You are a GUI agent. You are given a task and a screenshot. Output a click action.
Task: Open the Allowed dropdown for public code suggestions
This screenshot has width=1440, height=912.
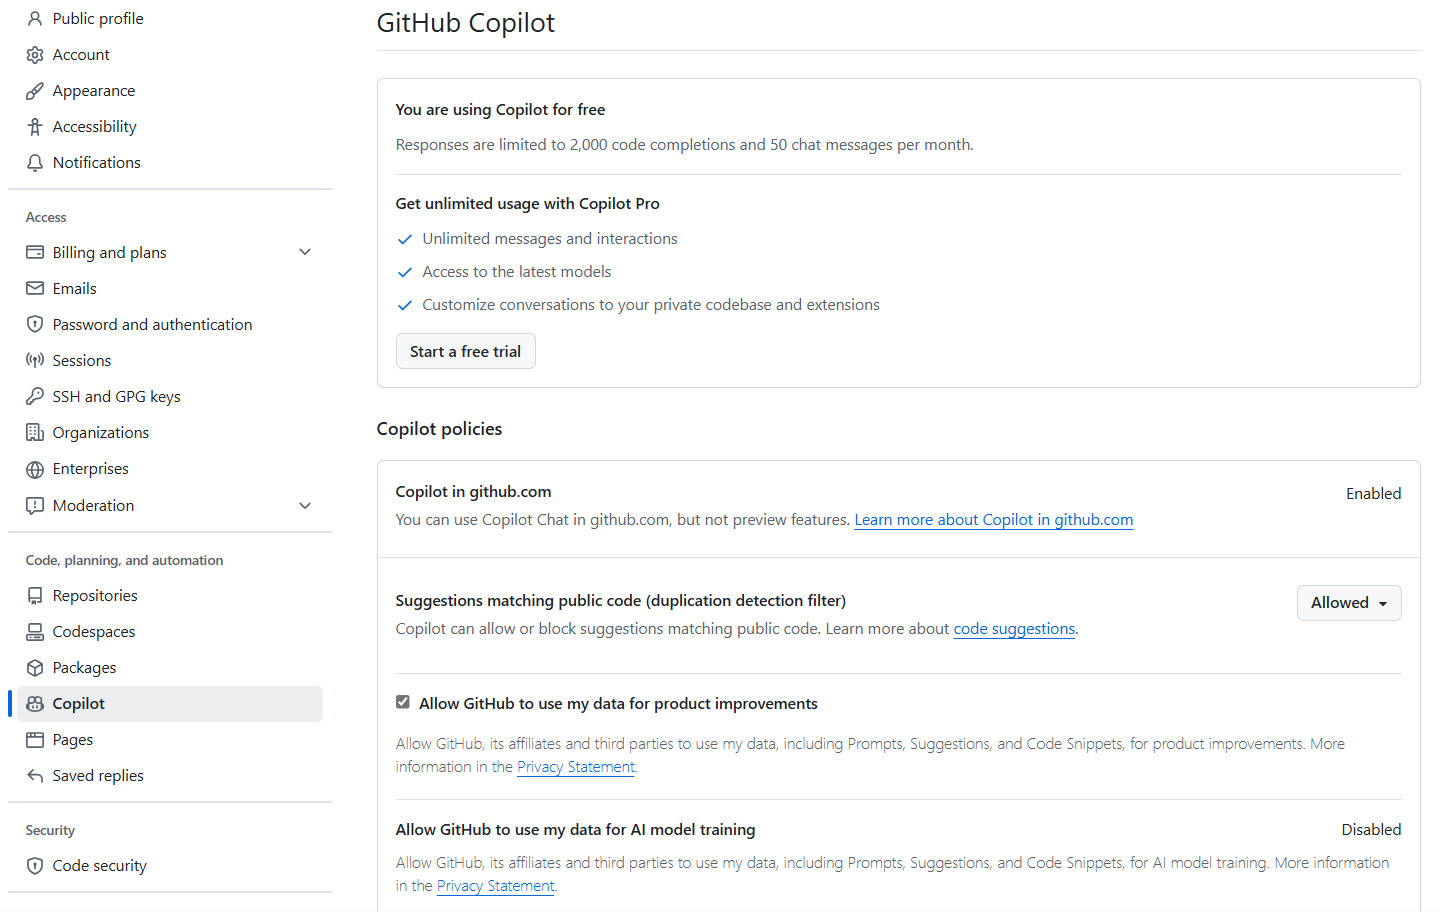tap(1349, 602)
